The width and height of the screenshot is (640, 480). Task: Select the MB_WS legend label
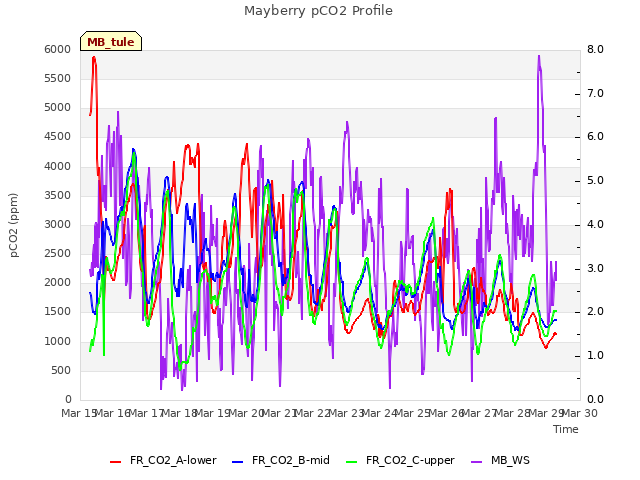(510, 460)
